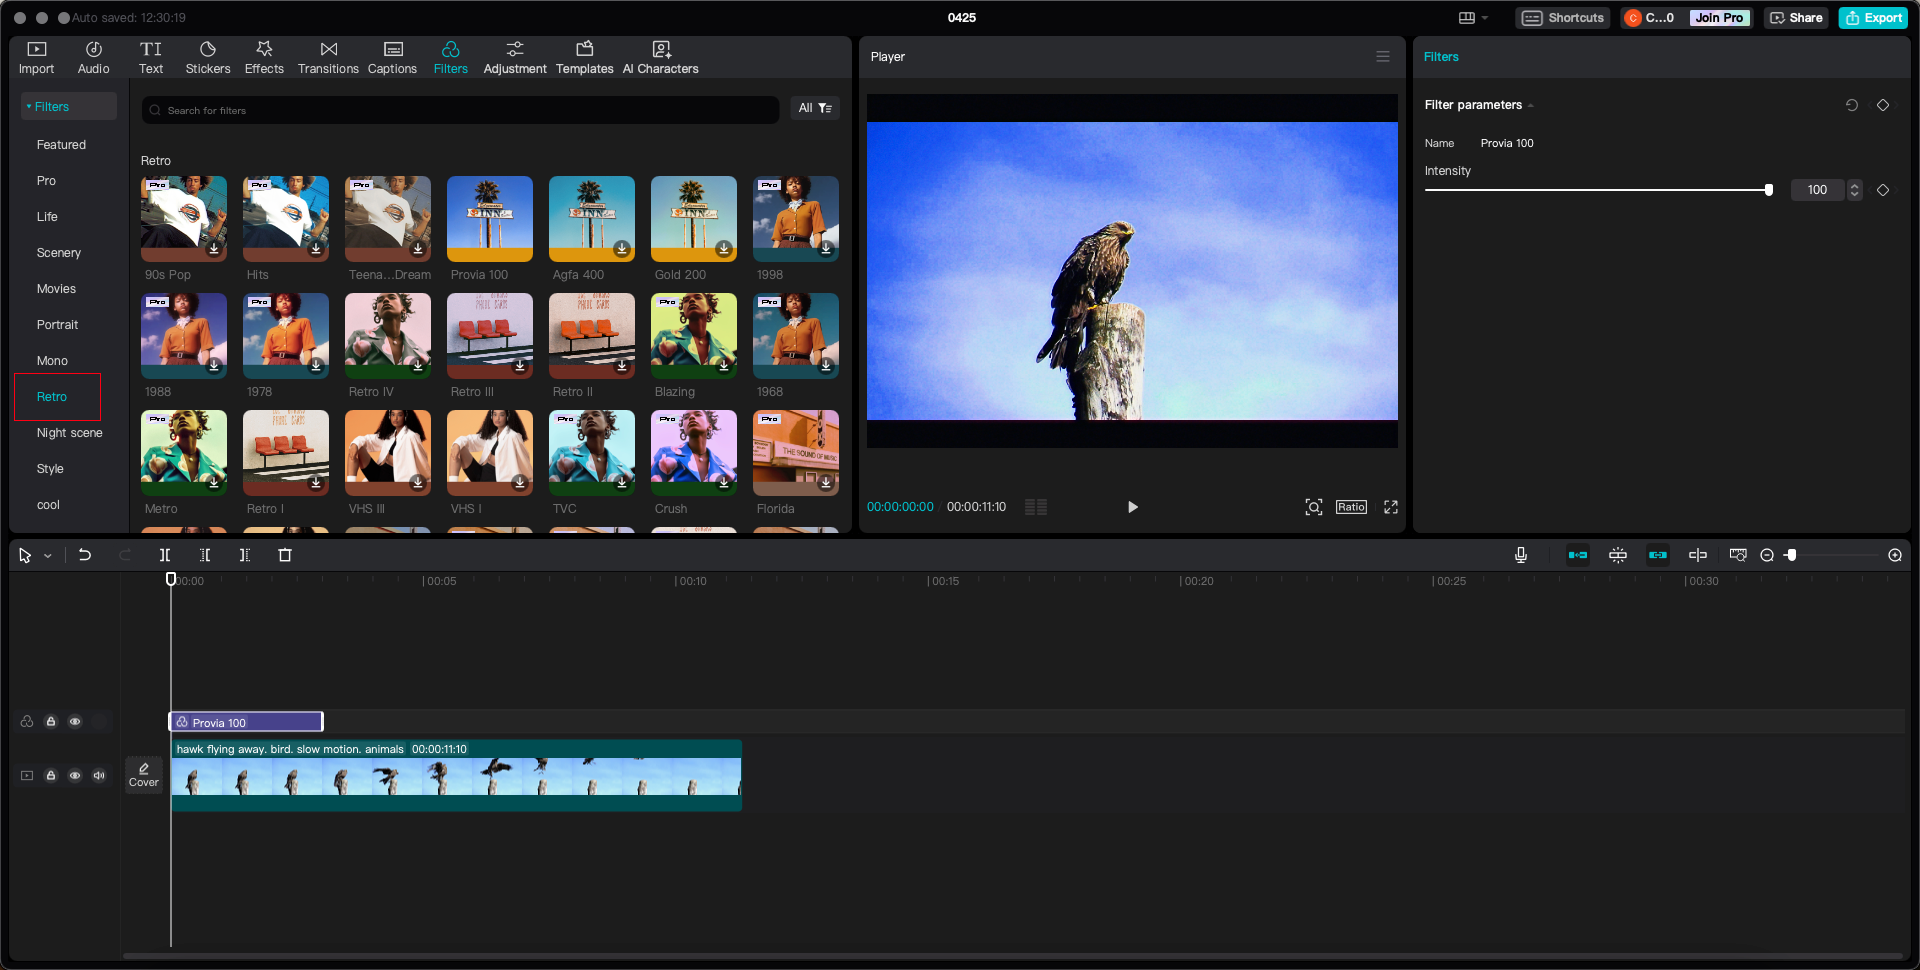Click the Cover edit button

point(144,775)
